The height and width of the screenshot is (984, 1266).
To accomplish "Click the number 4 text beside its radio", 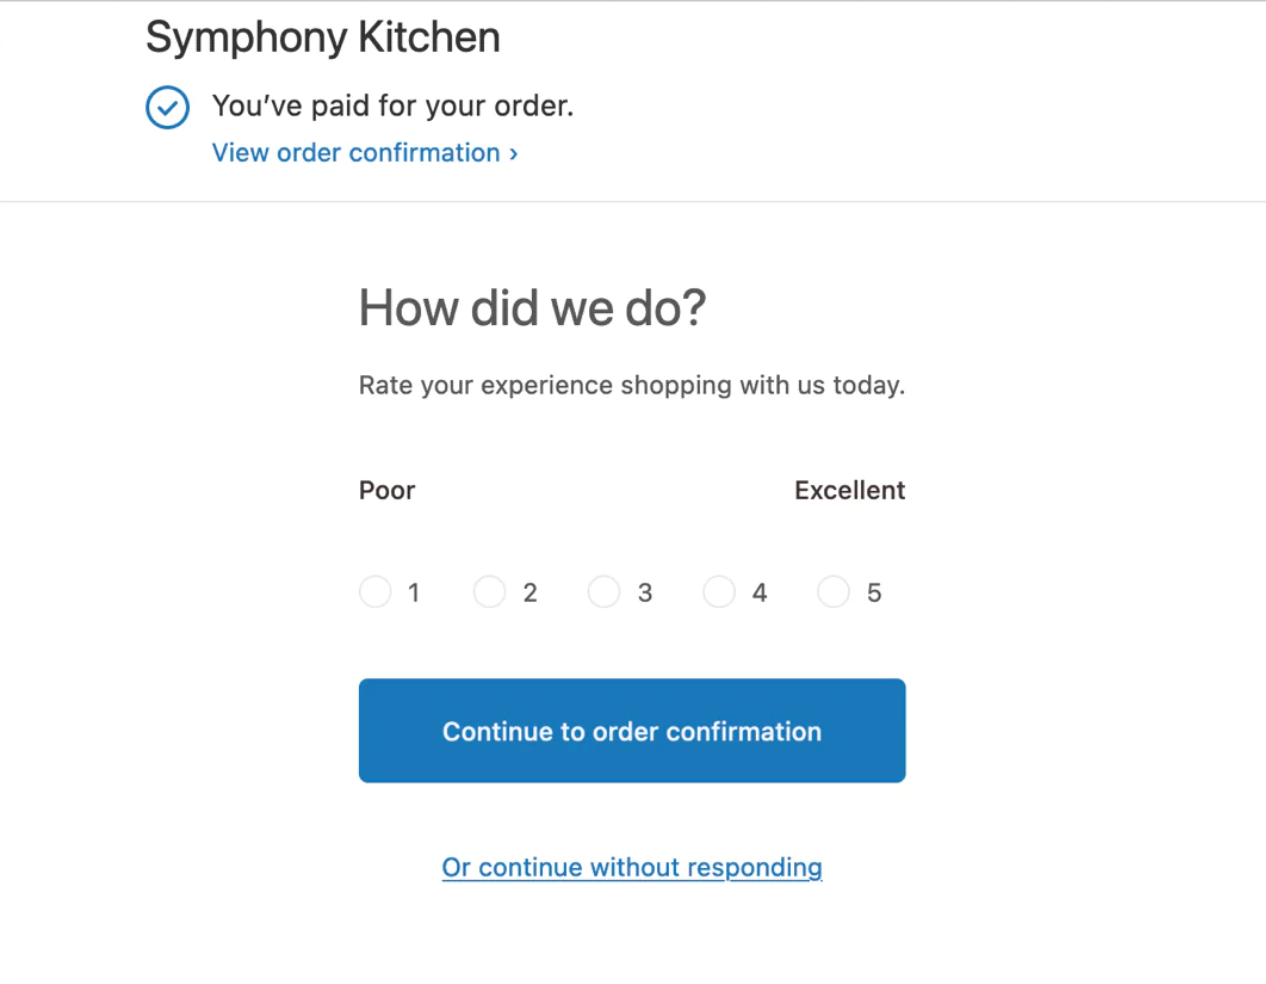I will click(760, 593).
